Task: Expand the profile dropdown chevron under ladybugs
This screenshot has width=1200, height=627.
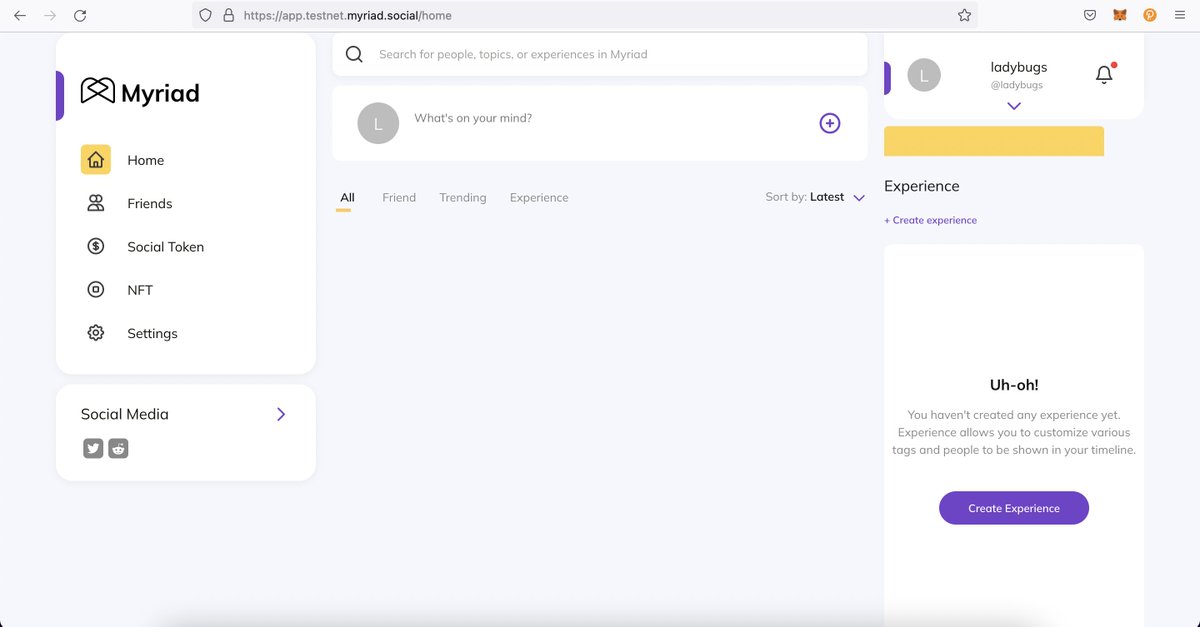Action: pyautogui.click(x=1014, y=106)
